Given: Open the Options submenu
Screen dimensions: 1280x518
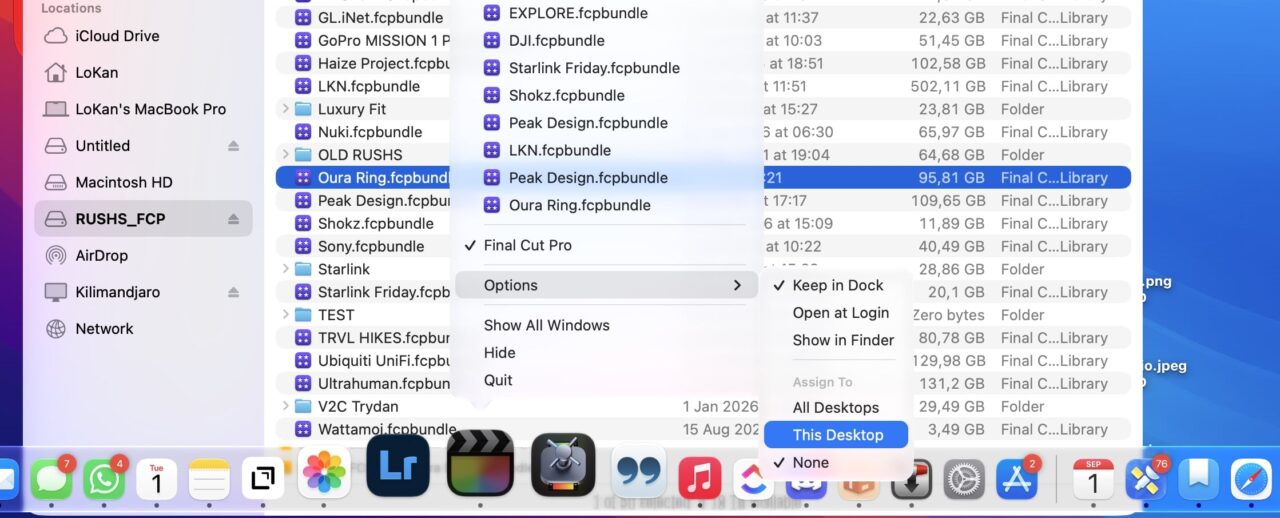Looking at the screenshot, I should coord(605,285).
